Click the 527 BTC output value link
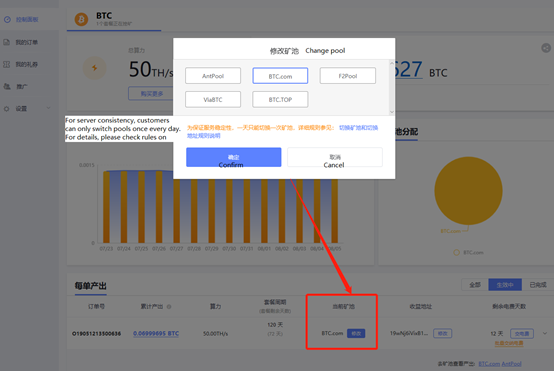This screenshot has height=371, width=554. point(409,70)
